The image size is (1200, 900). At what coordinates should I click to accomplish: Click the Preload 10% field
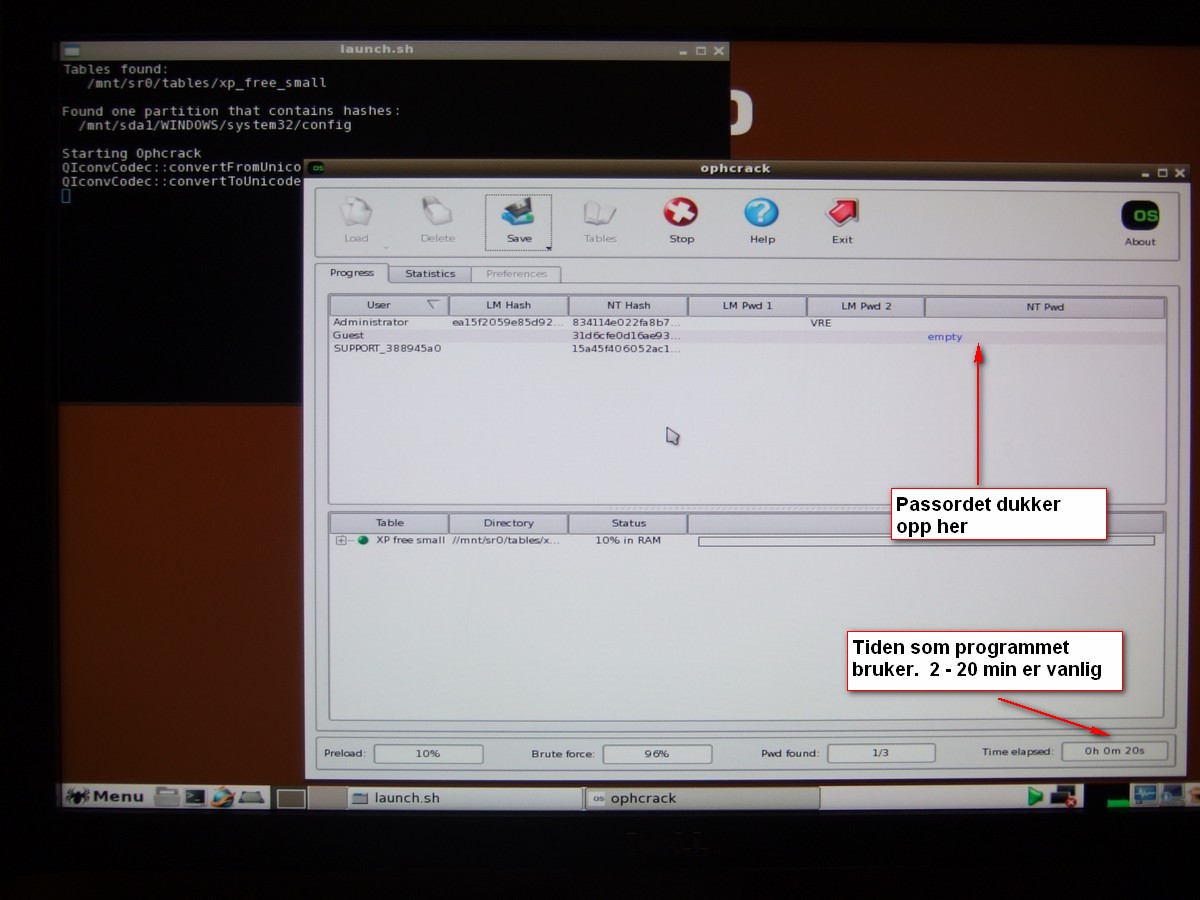pos(428,754)
